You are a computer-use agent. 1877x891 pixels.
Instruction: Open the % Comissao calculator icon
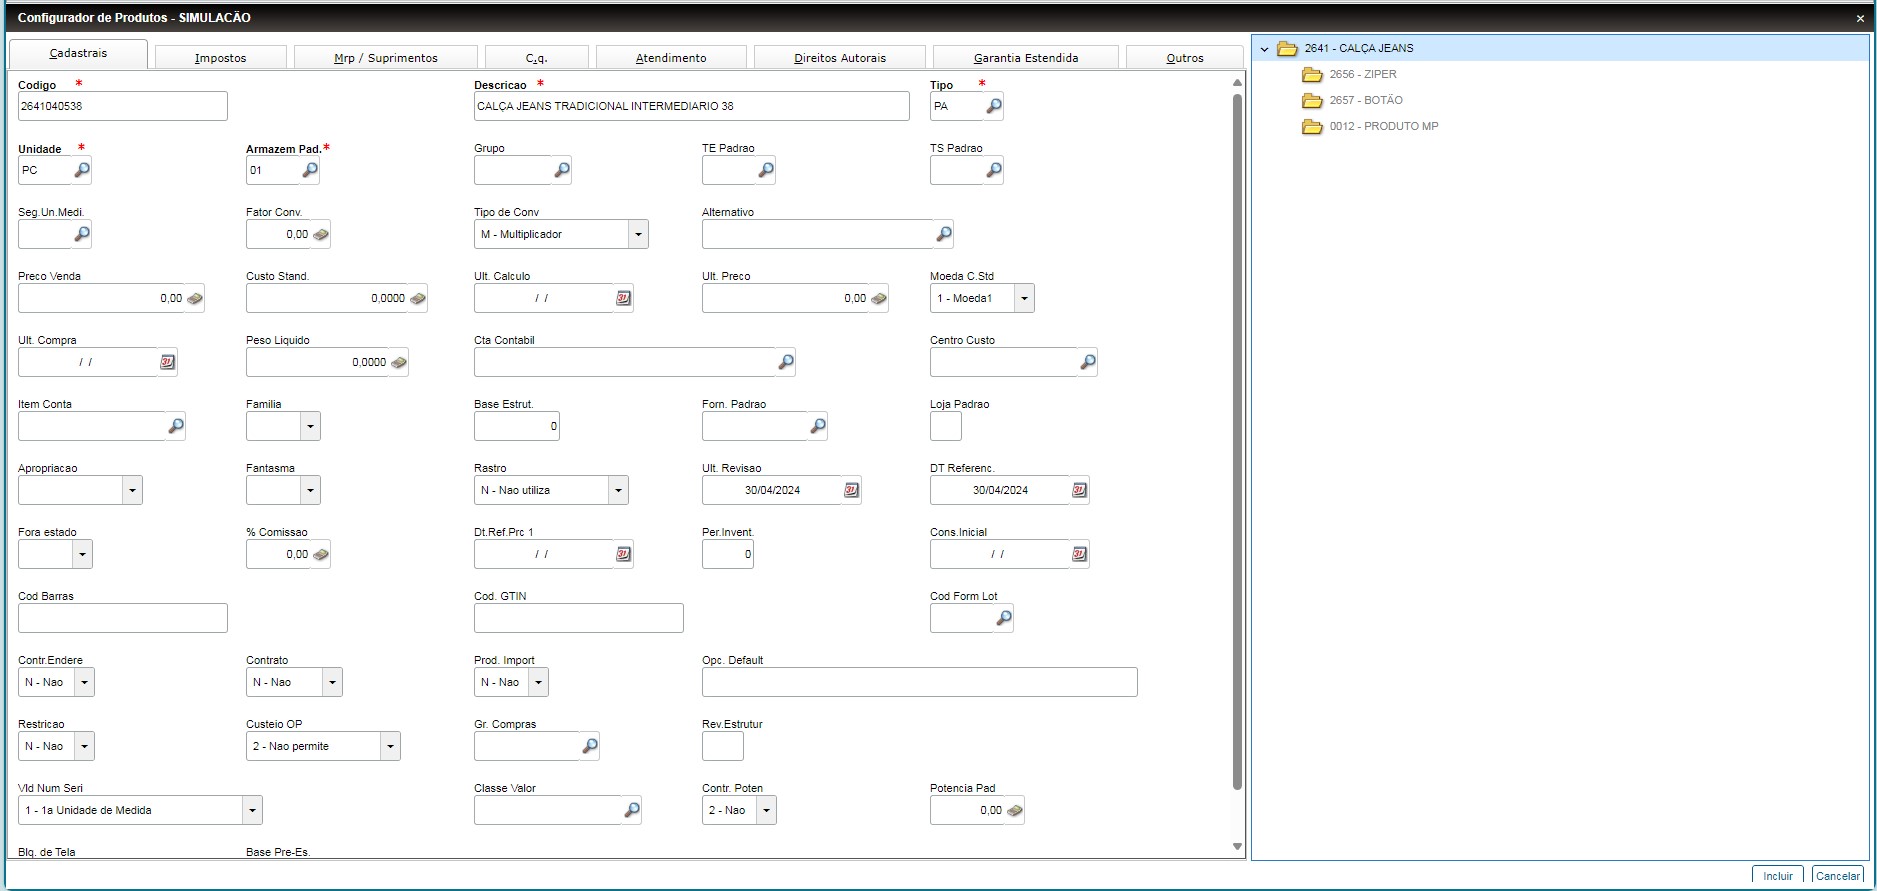(321, 554)
